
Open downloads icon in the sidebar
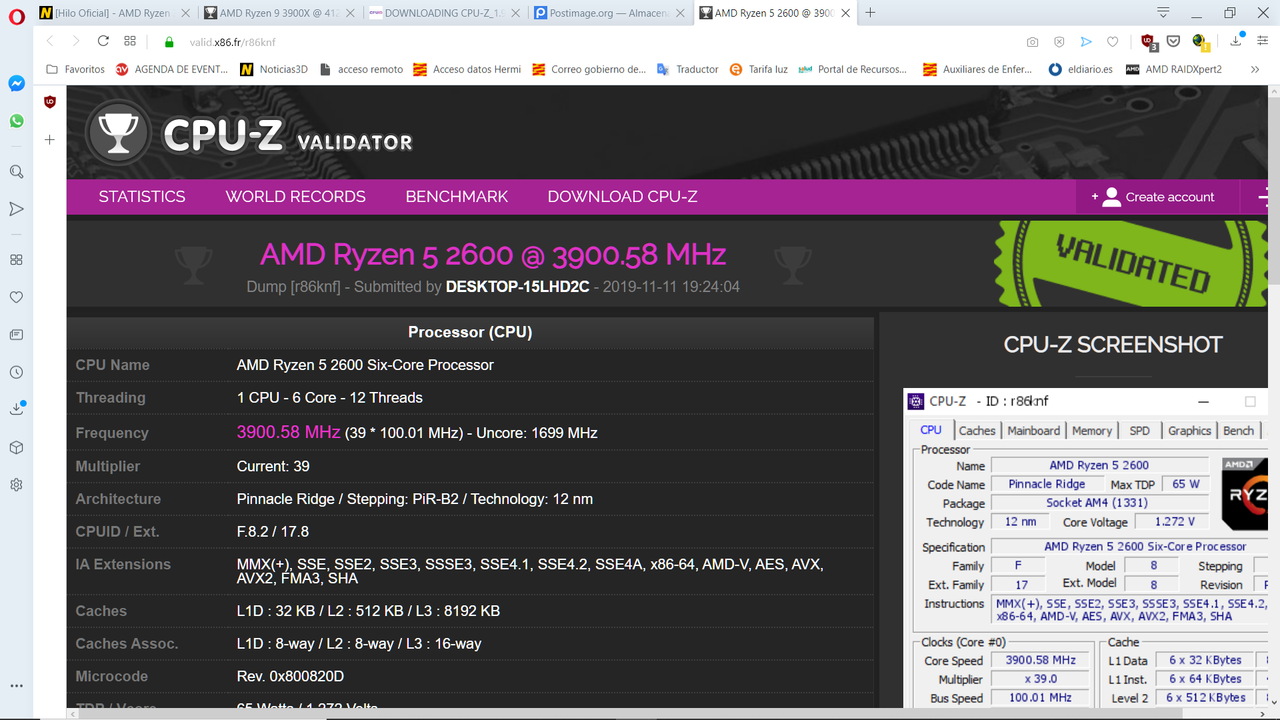coord(16,409)
